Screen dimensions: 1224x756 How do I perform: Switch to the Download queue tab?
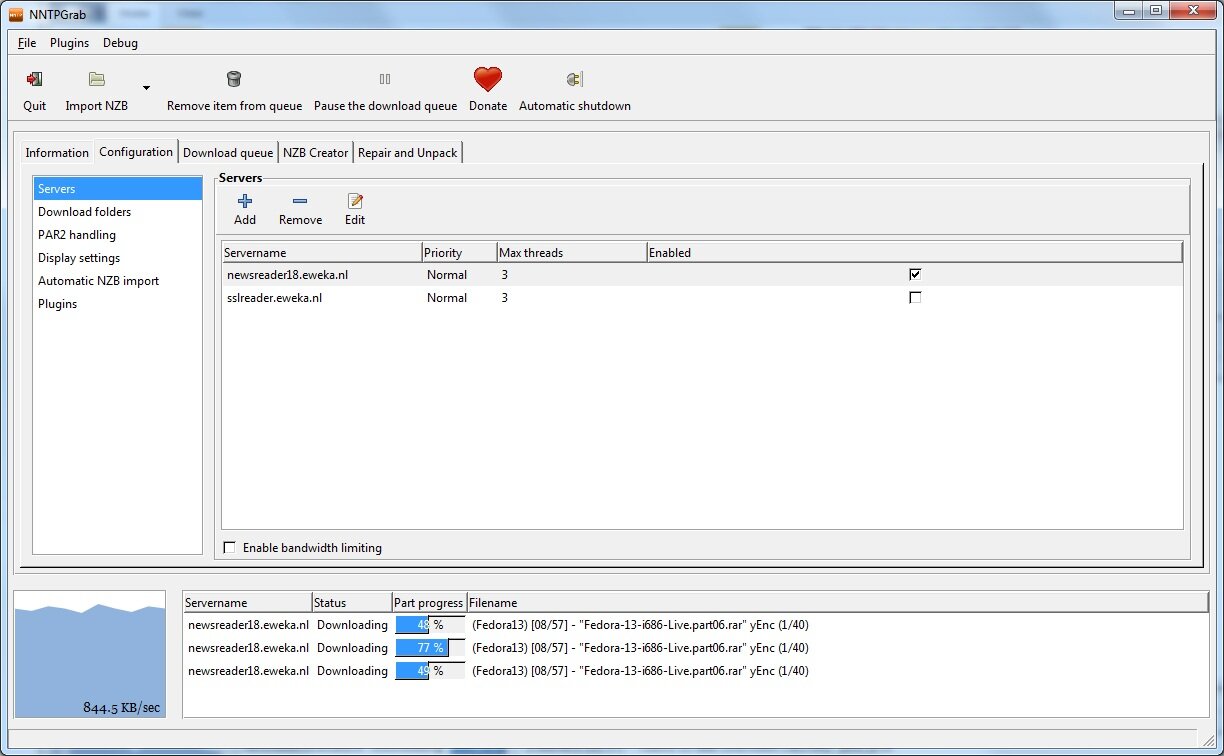pos(228,153)
